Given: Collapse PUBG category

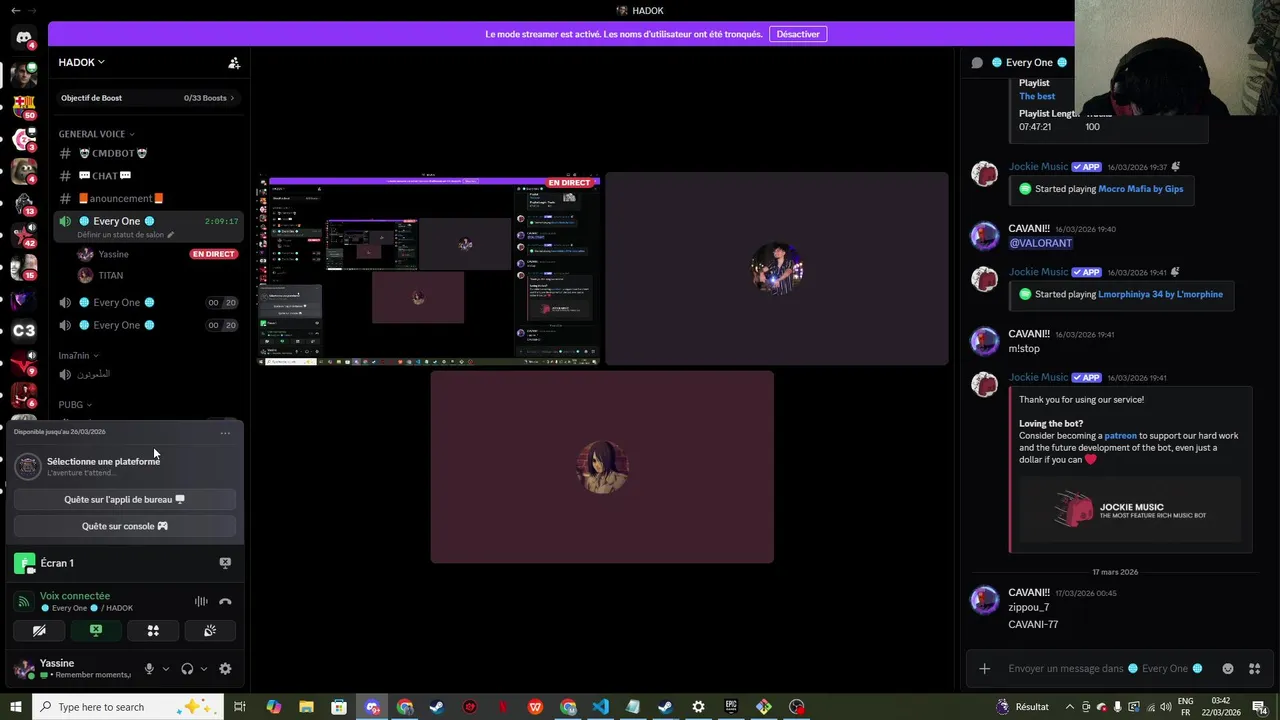Looking at the screenshot, I should click(x=75, y=405).
